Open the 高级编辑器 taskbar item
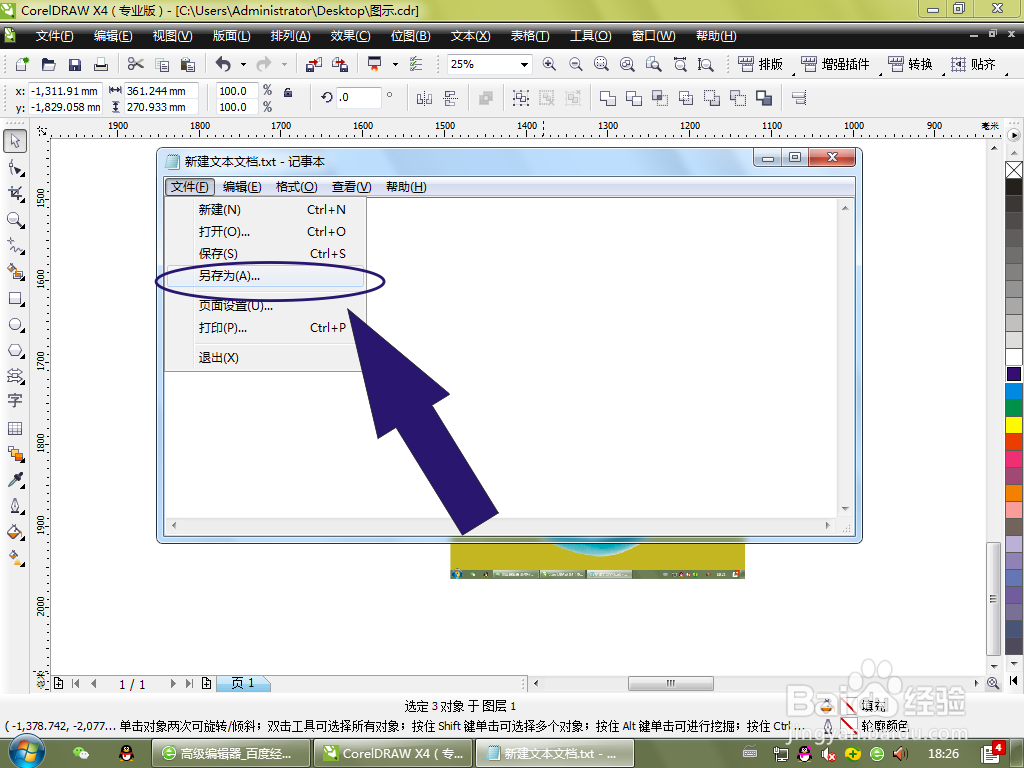This screenshot has height=768, width=1024. [231, 753]
